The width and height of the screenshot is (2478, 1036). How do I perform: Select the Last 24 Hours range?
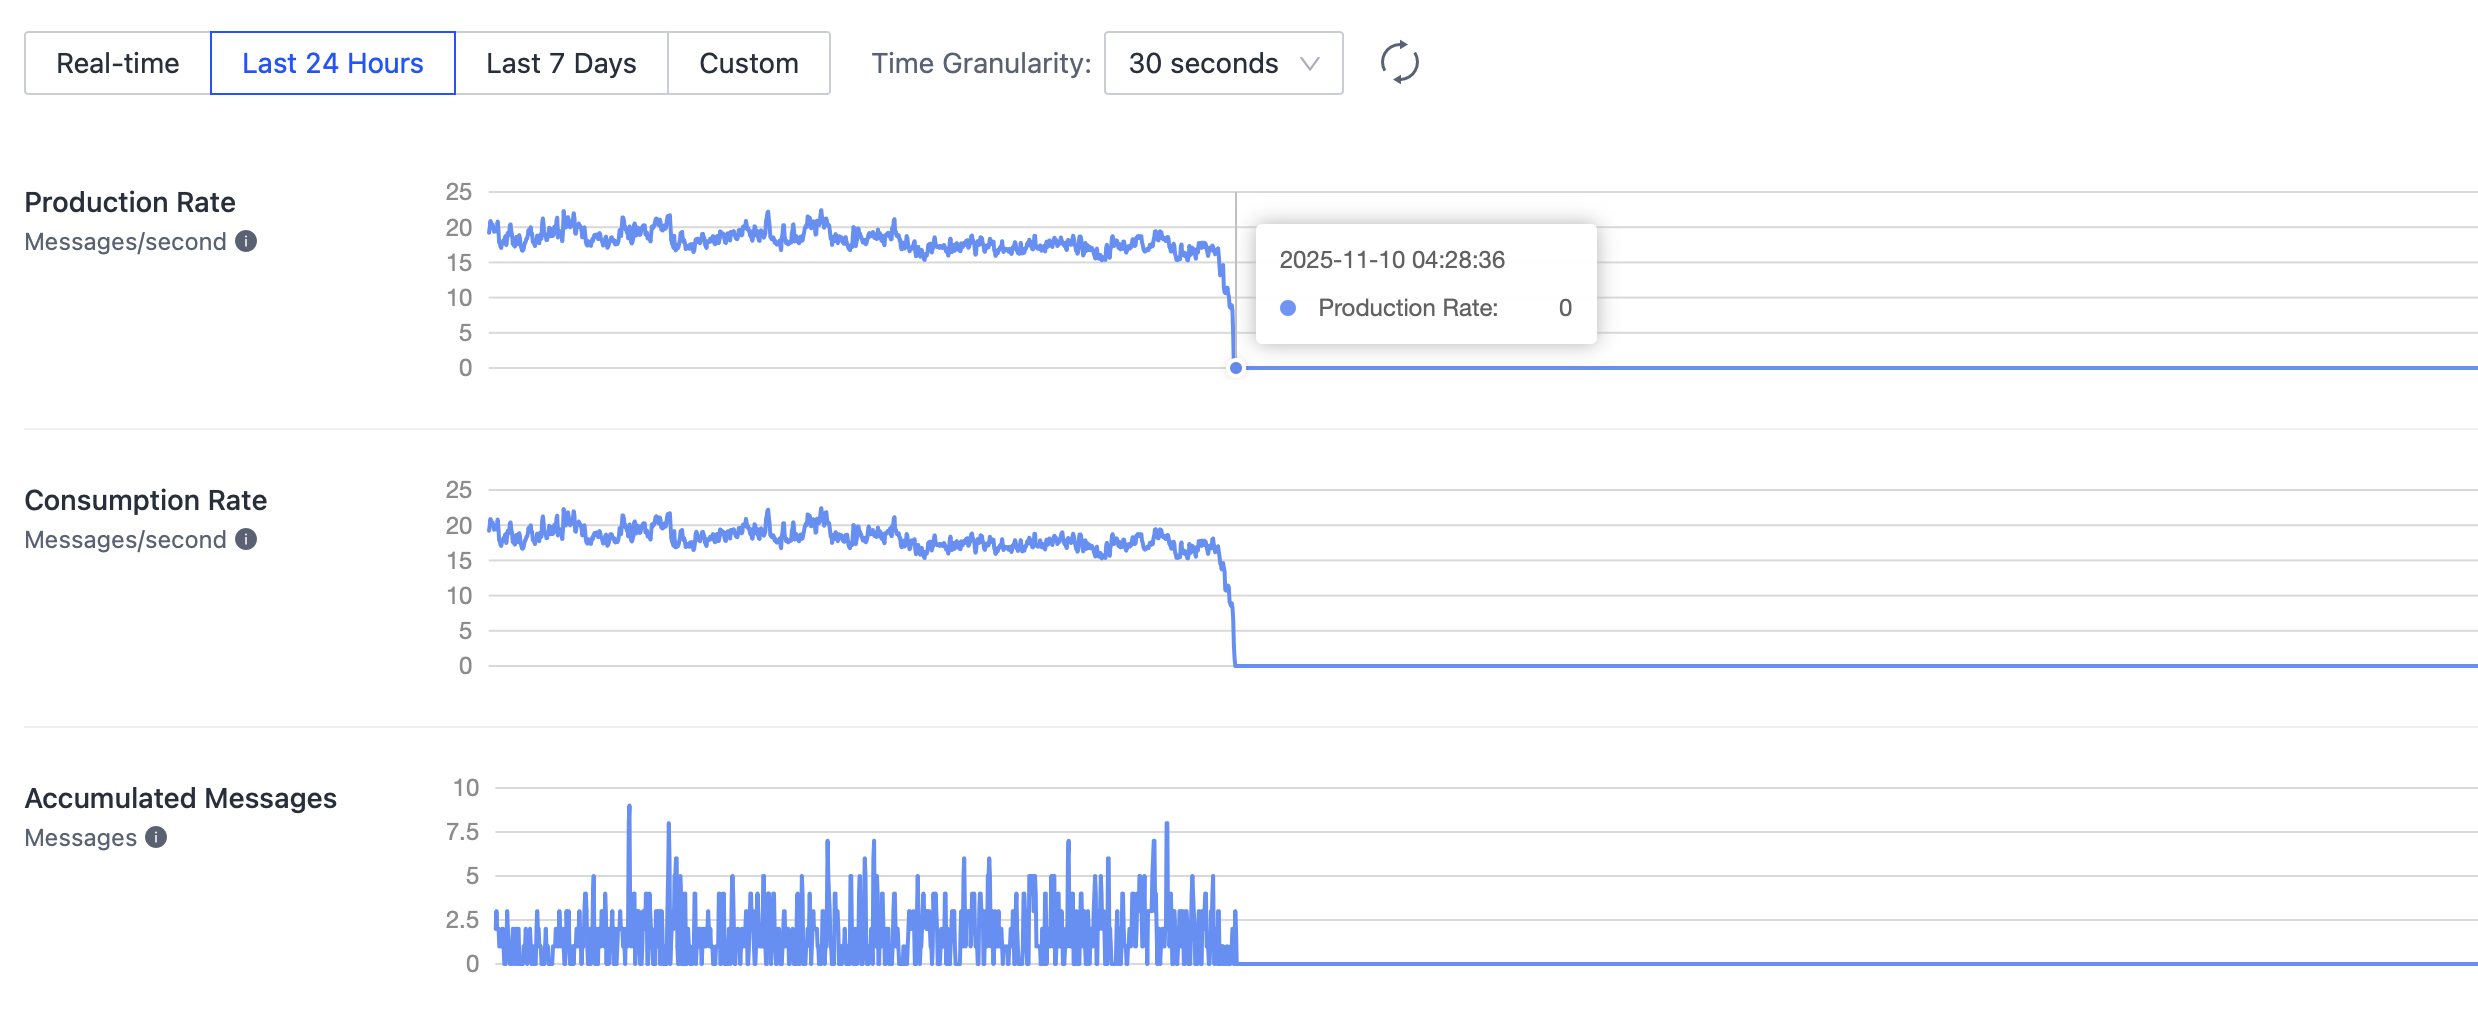(x=332, y=63)
